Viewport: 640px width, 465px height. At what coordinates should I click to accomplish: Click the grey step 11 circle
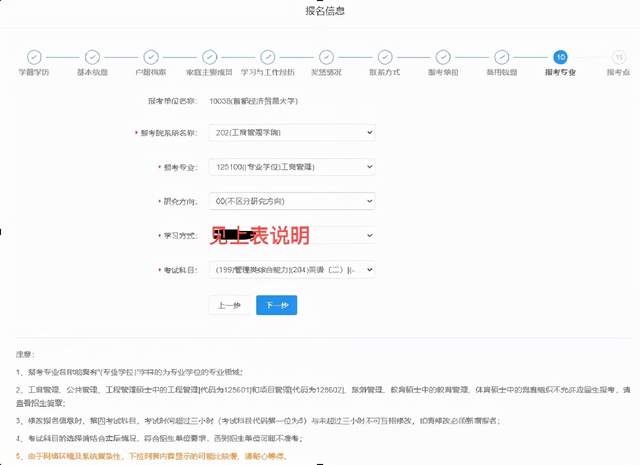click(x=619, y=57)
